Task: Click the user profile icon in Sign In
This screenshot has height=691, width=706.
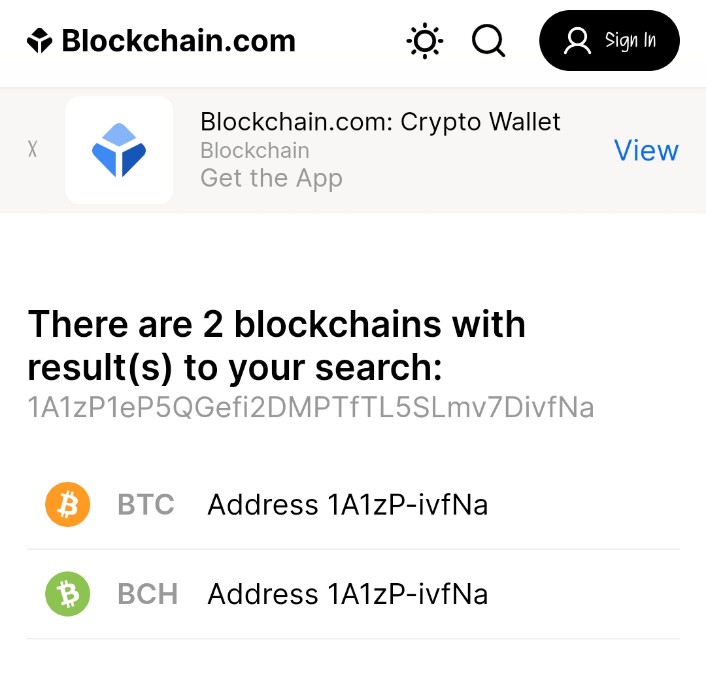Action: coord(578,41)
